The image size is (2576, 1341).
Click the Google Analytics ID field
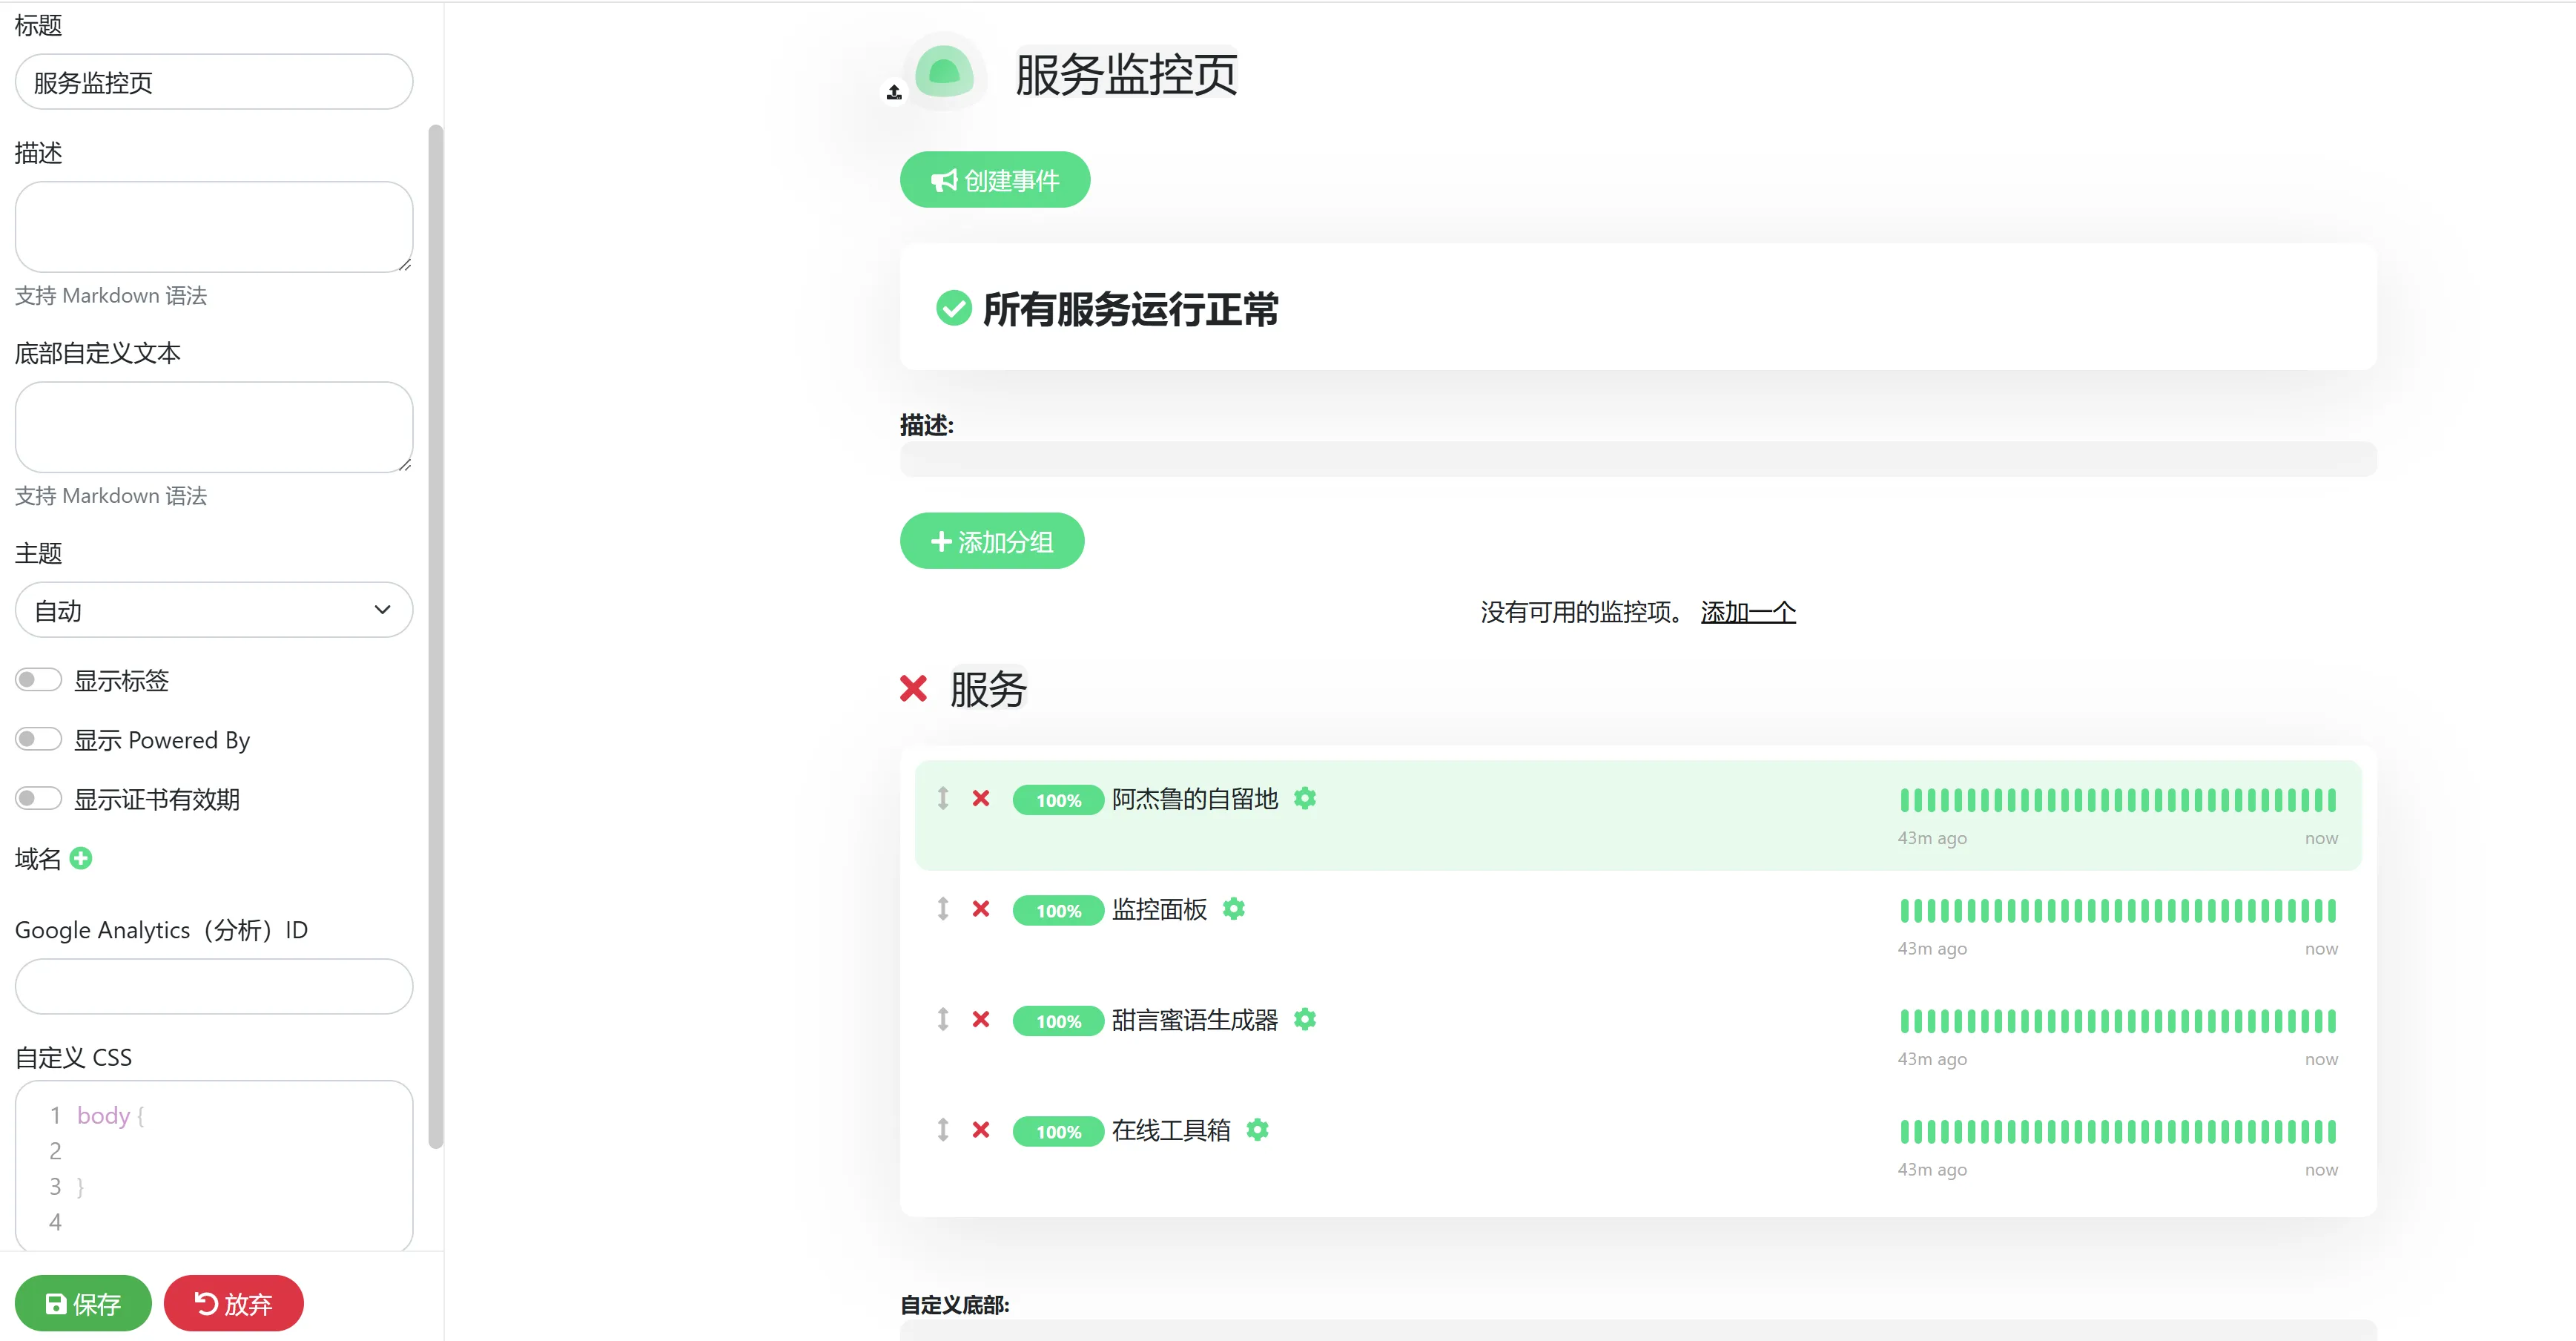coord(213,986)
